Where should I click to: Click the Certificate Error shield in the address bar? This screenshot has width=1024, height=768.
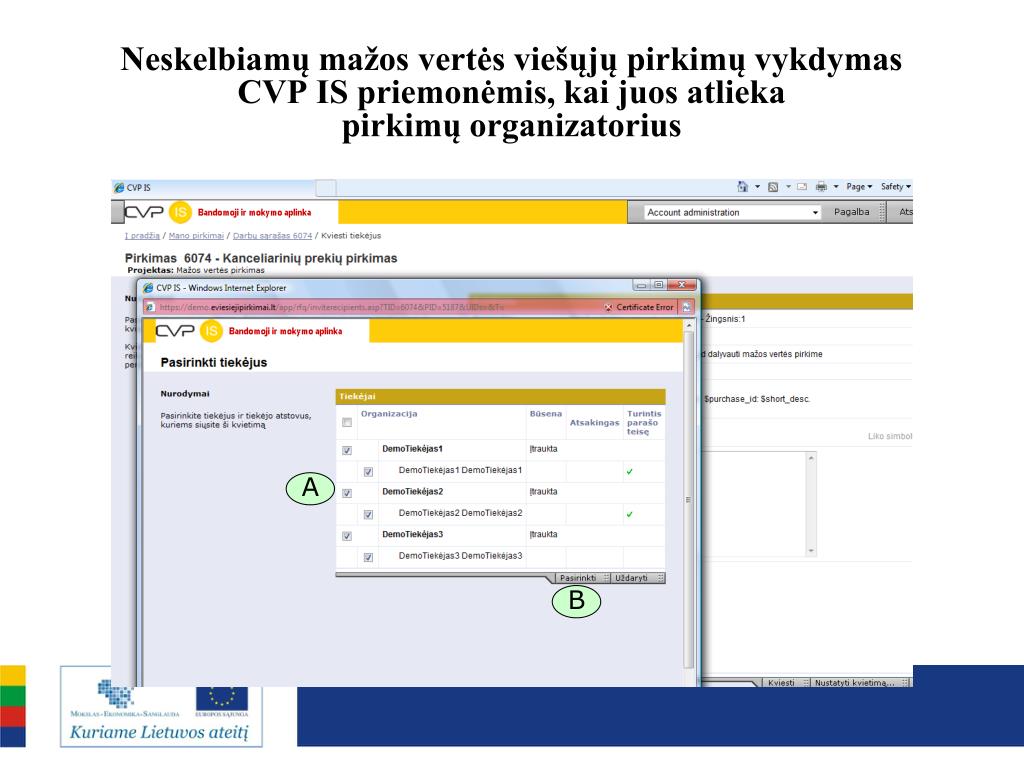(x=608, y=307)
